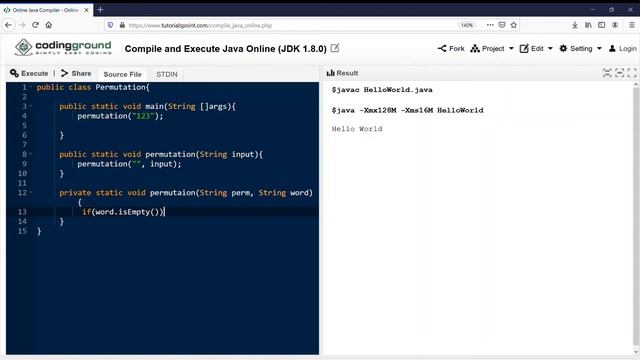This screenshot has height=360, width=640.
Task: Click the 140% zoom level indicator
Action: 467,25
